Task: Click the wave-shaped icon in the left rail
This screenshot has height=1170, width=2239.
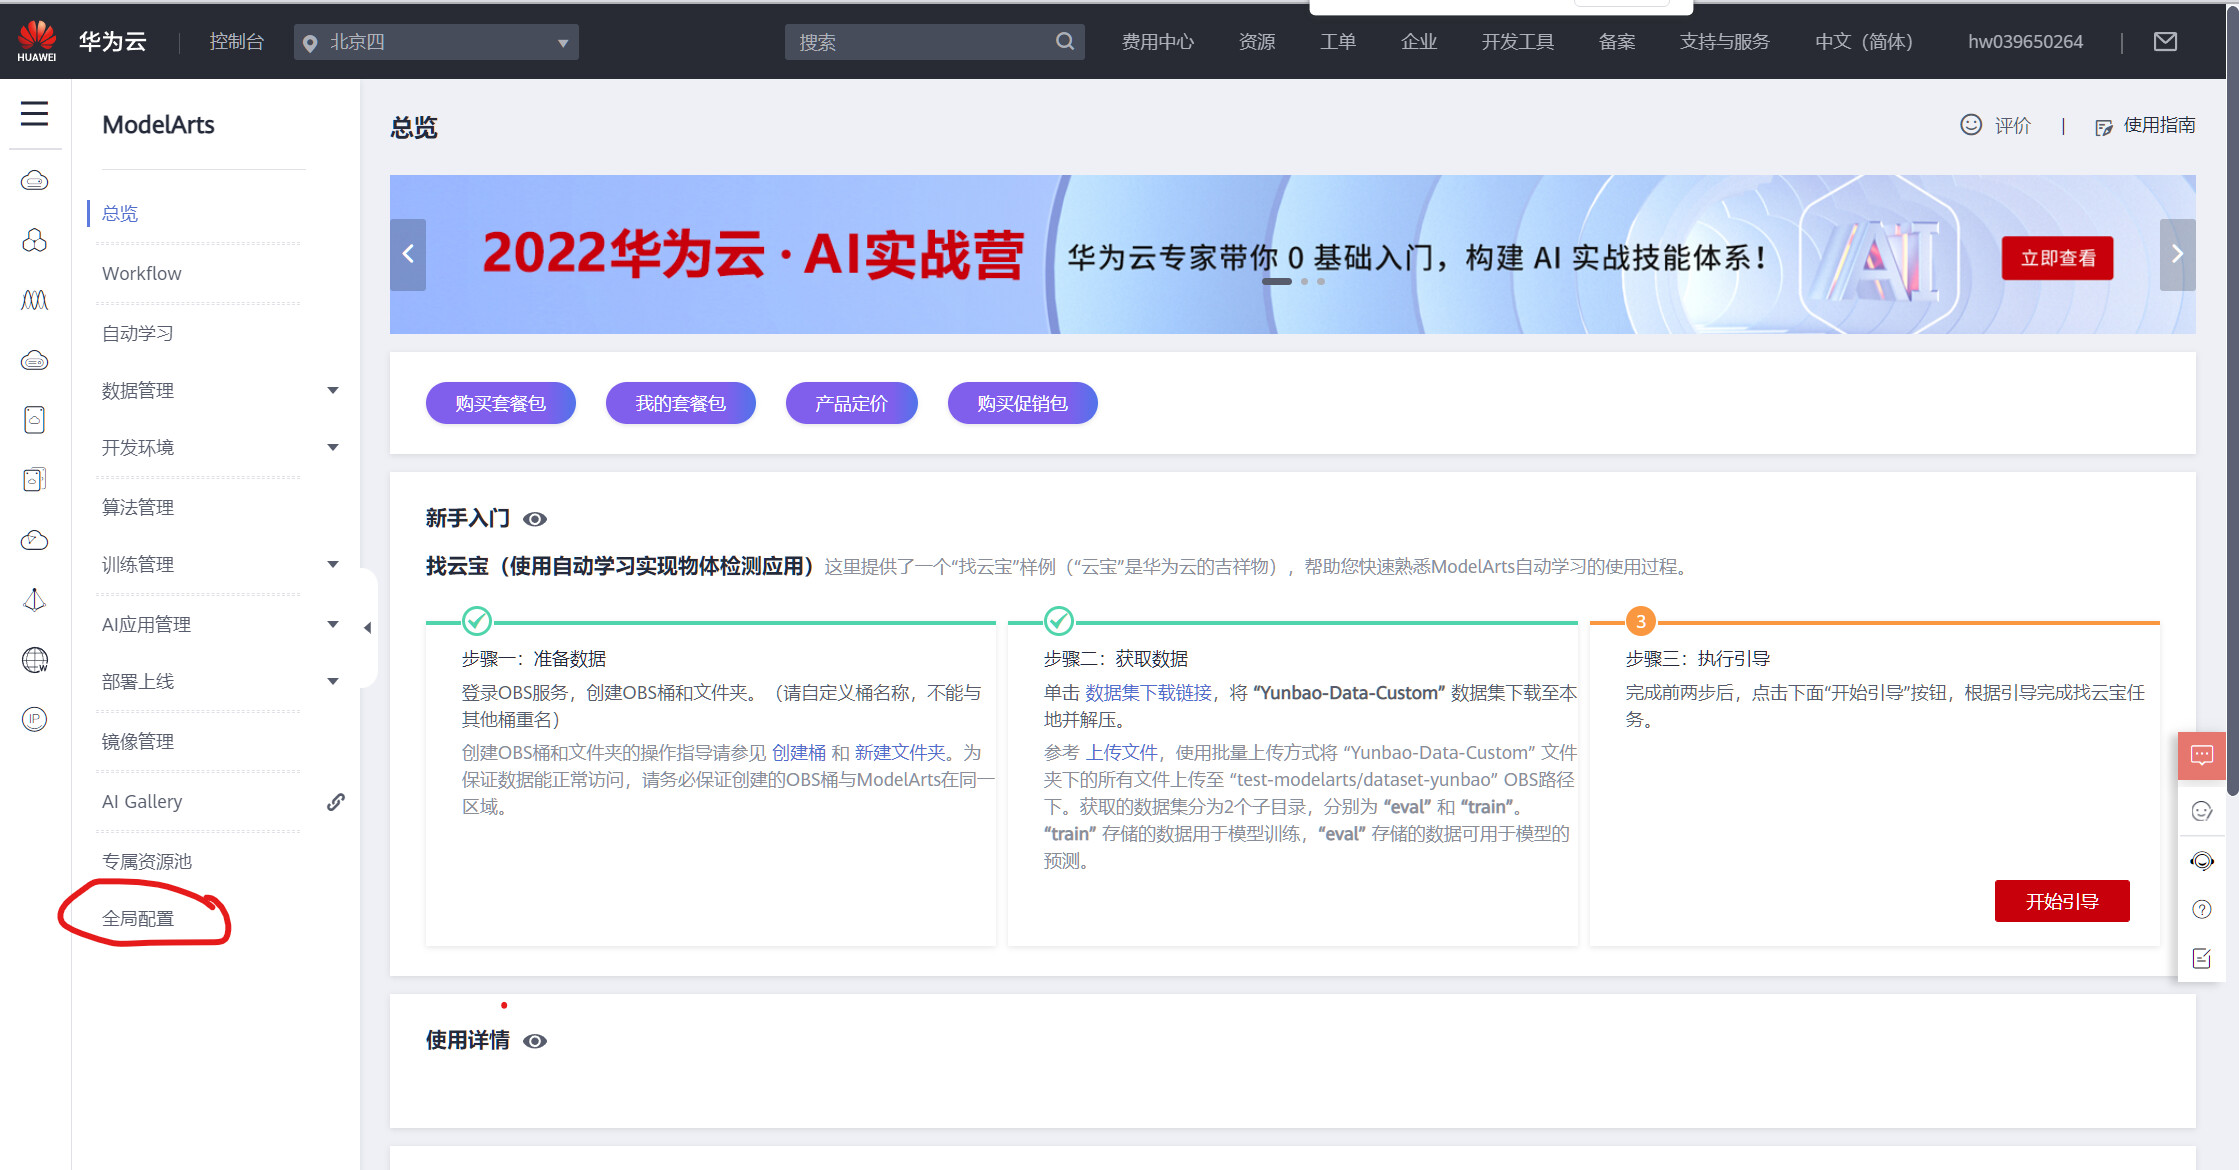Action: pyautogui.click(x=34, y=300)
